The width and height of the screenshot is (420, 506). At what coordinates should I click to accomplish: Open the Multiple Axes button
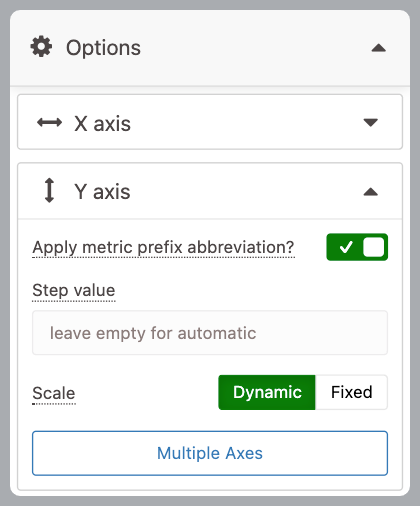[210, 453]
